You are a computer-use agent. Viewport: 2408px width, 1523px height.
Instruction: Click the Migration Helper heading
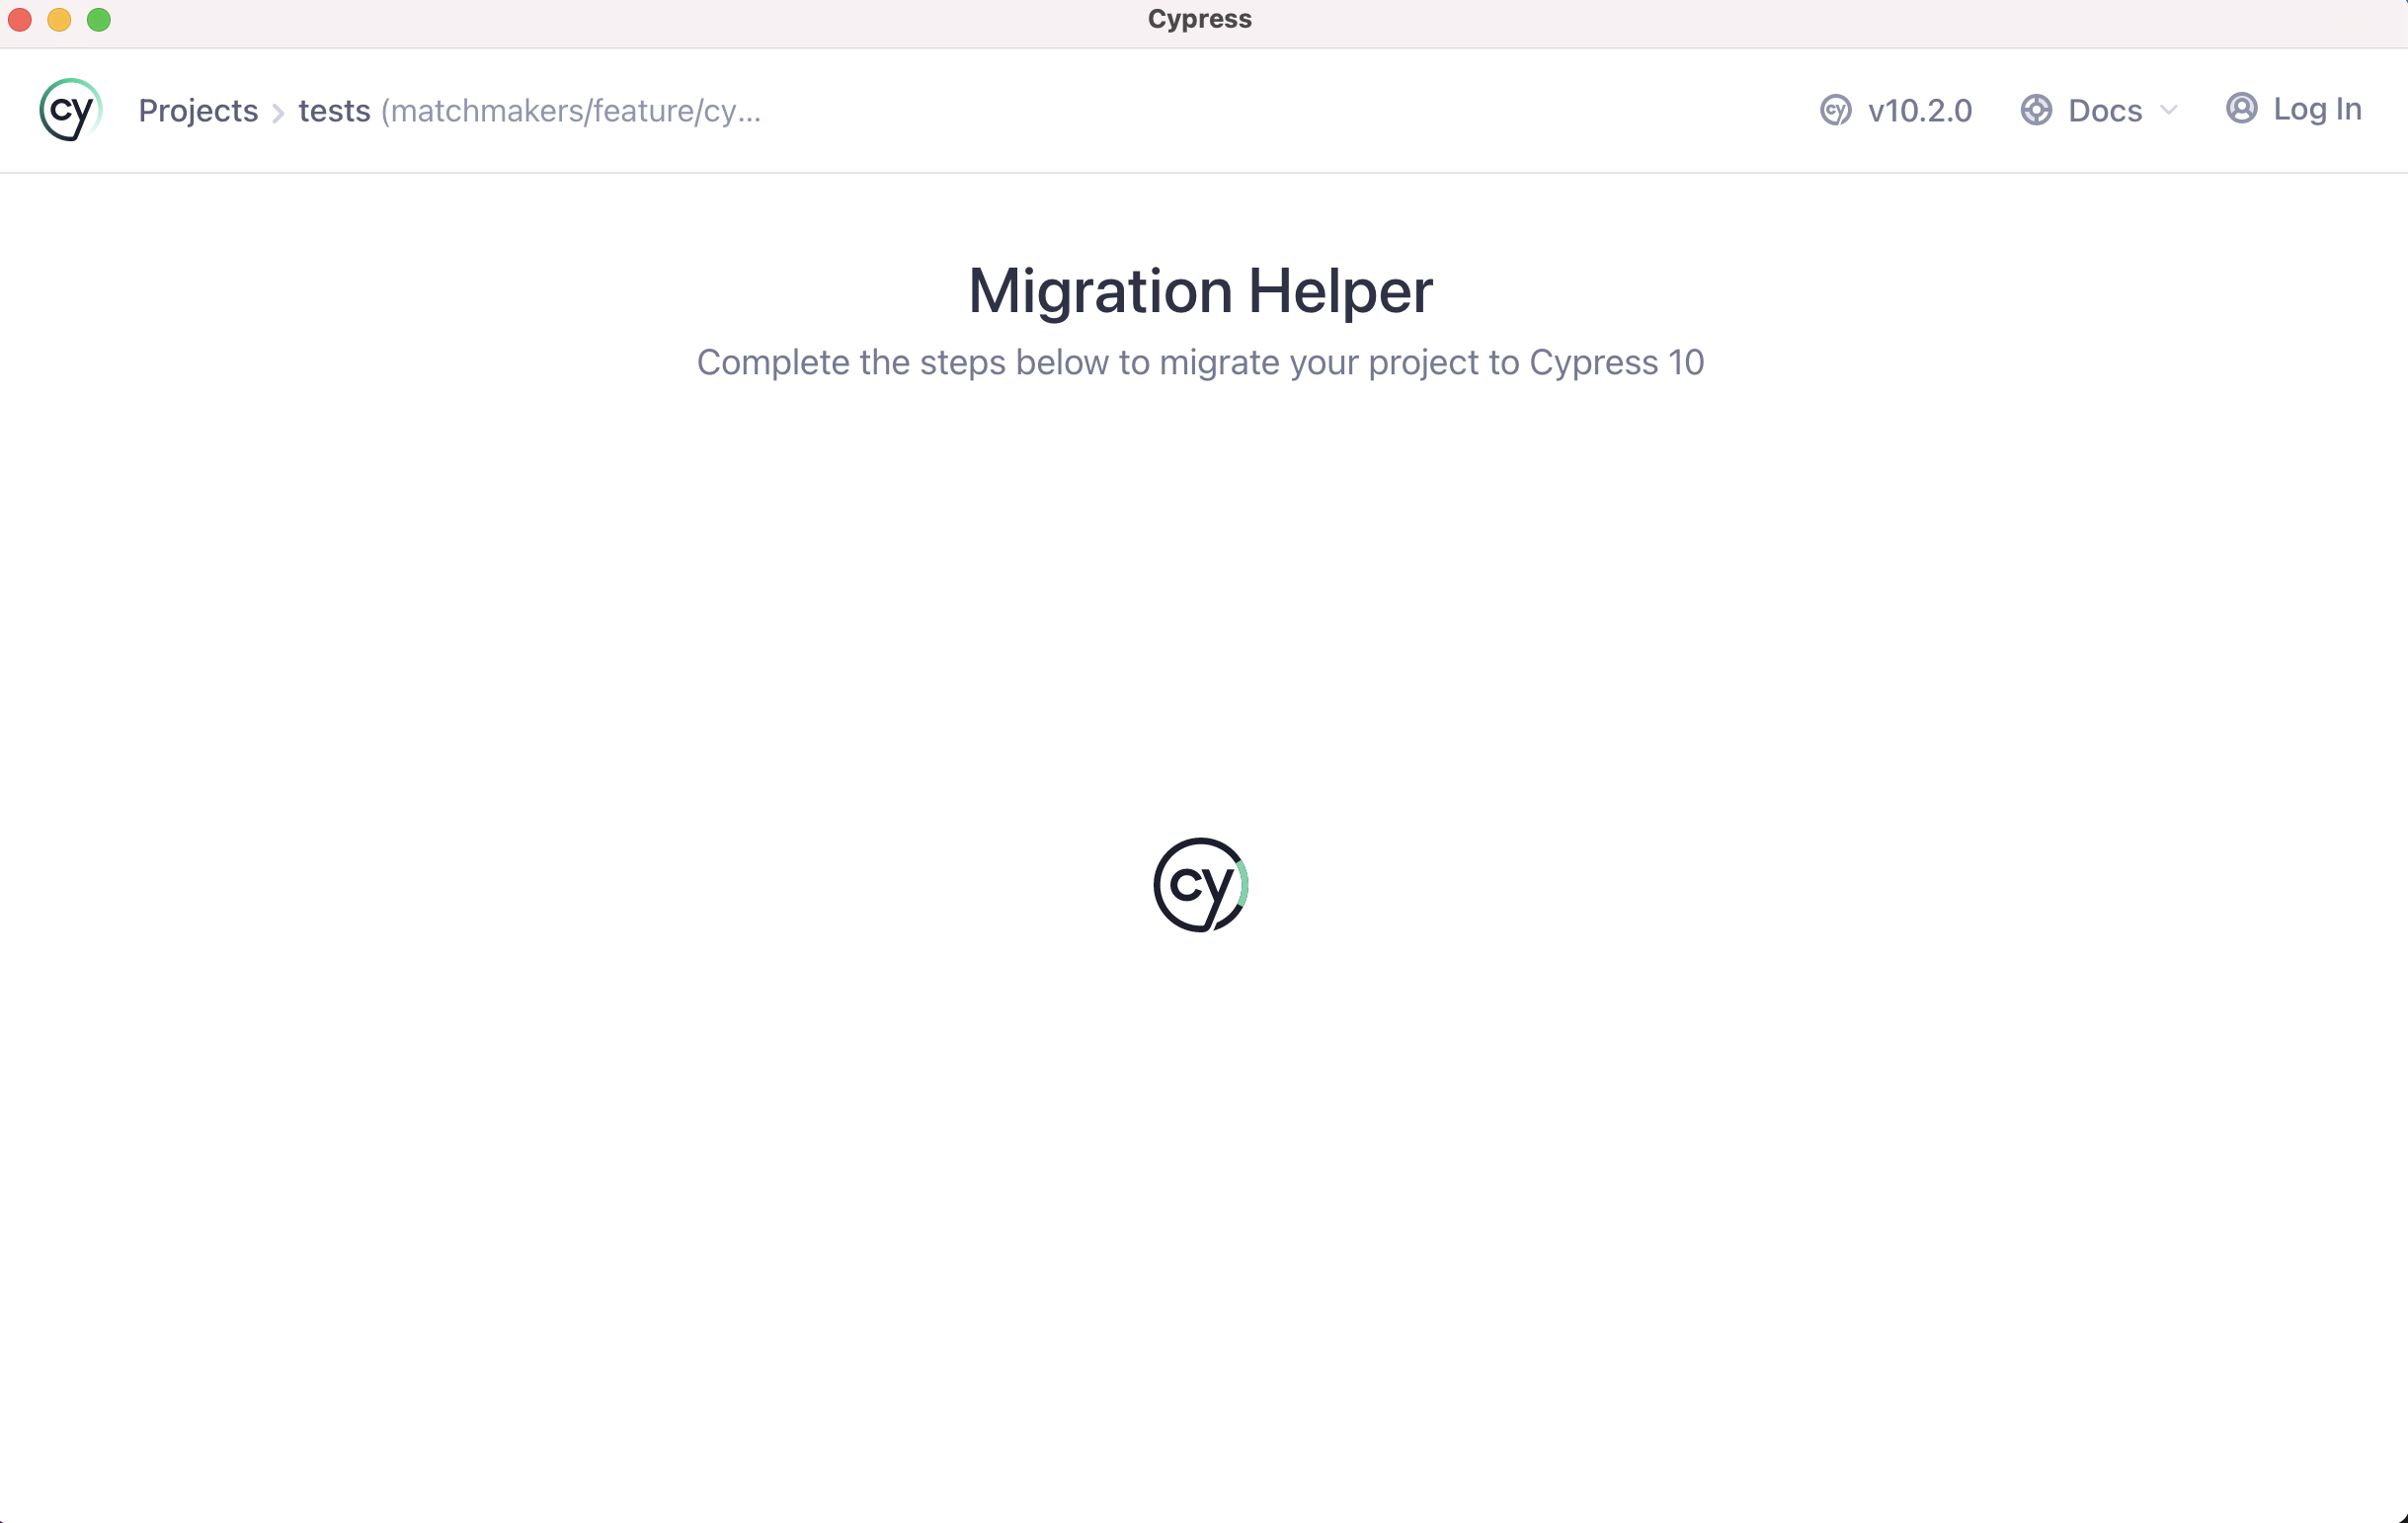(x=1199, y=291)
